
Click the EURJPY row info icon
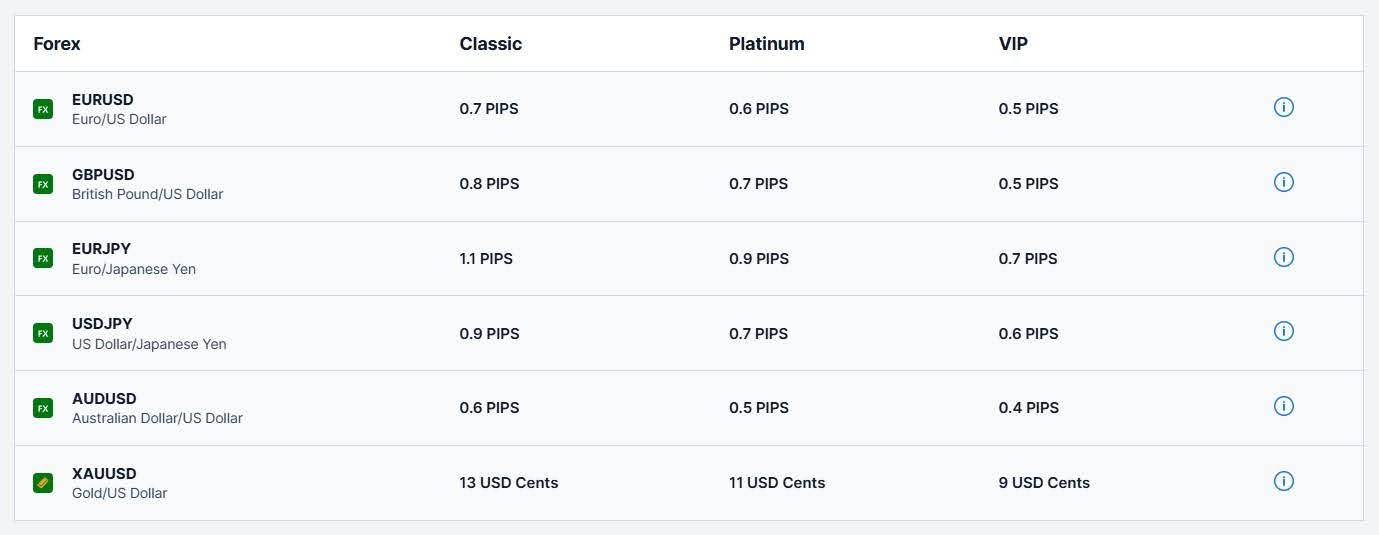[x=1284, y=257]
